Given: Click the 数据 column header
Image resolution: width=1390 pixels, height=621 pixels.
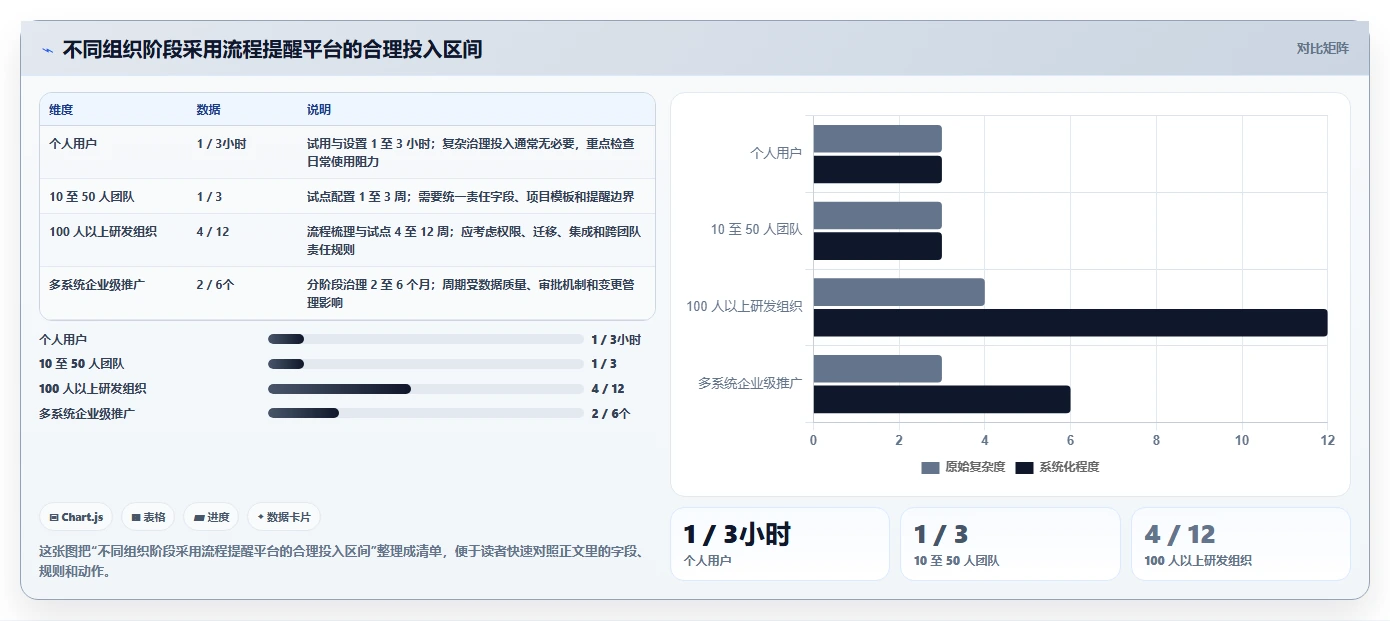Looking at the screenshot, I should 209,110.
